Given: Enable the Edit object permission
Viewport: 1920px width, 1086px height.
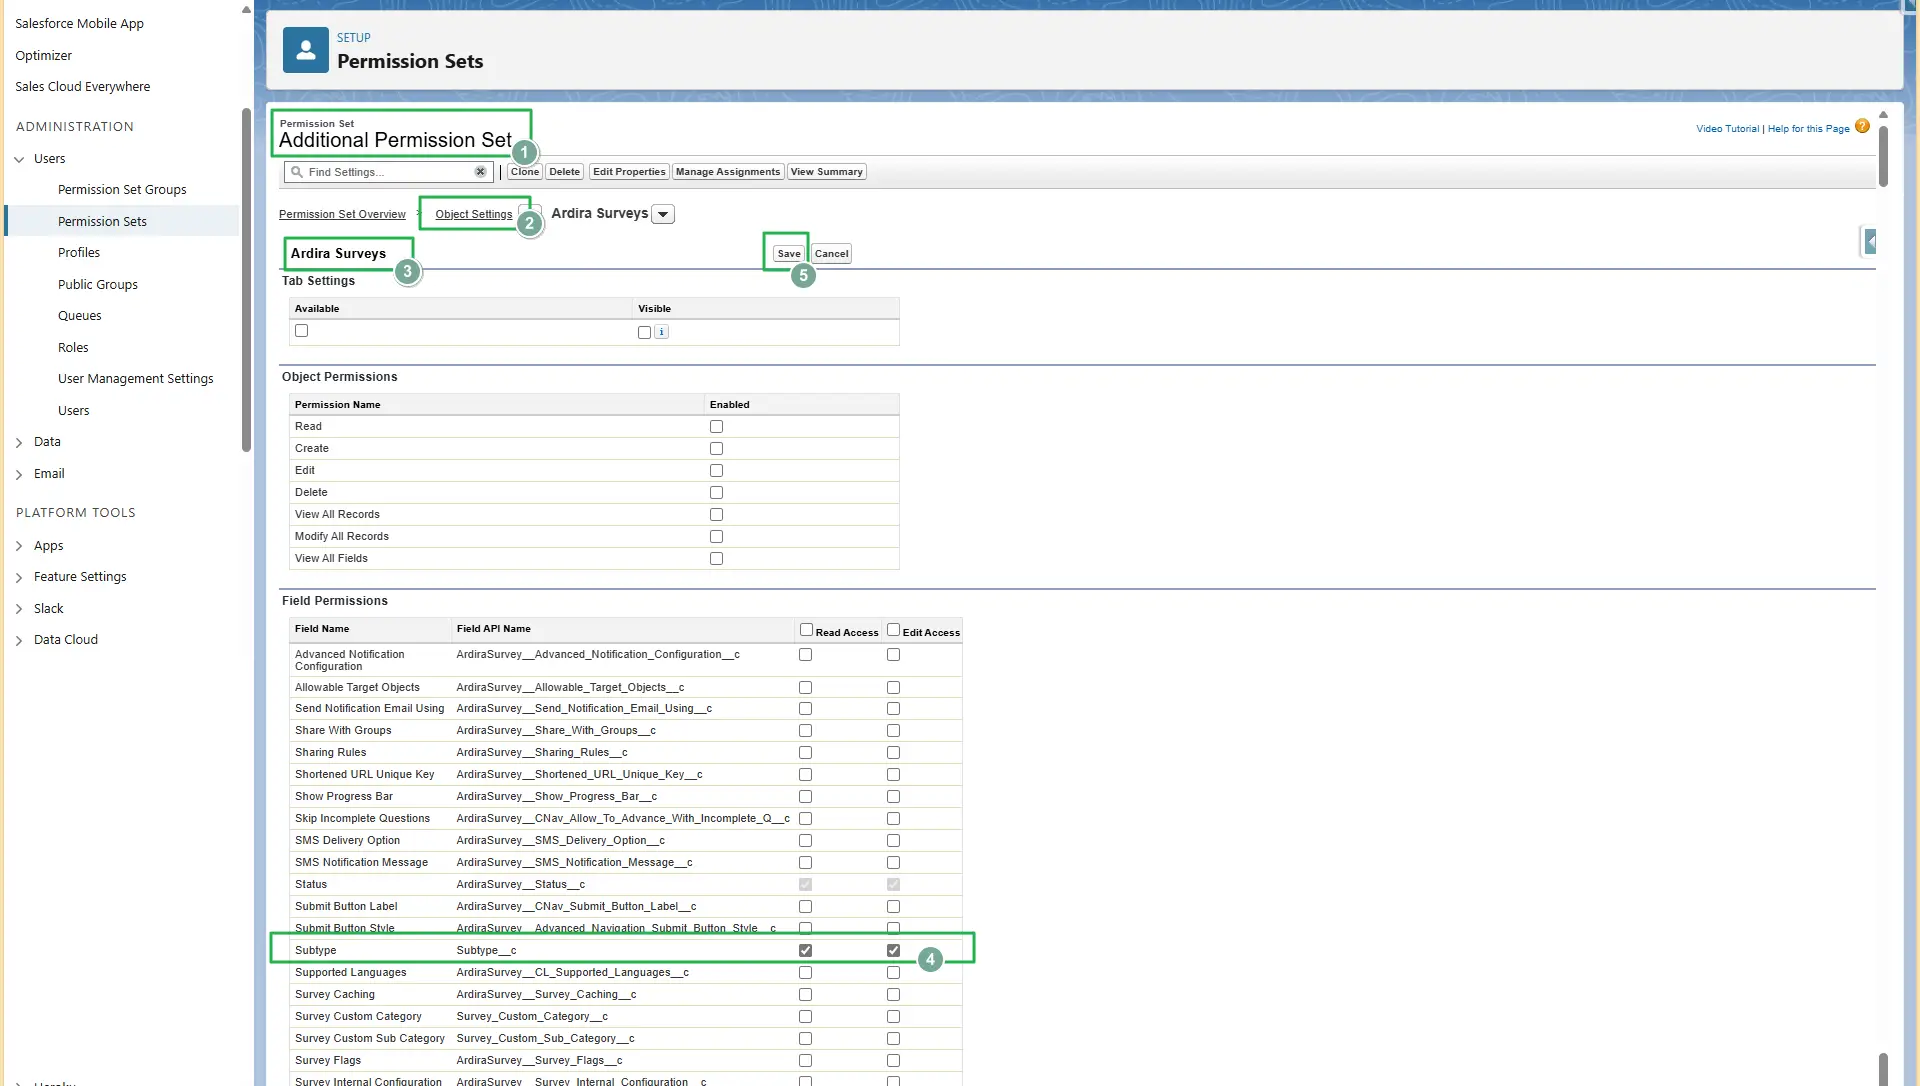Looking at the screenshot, I should point(716,471).
